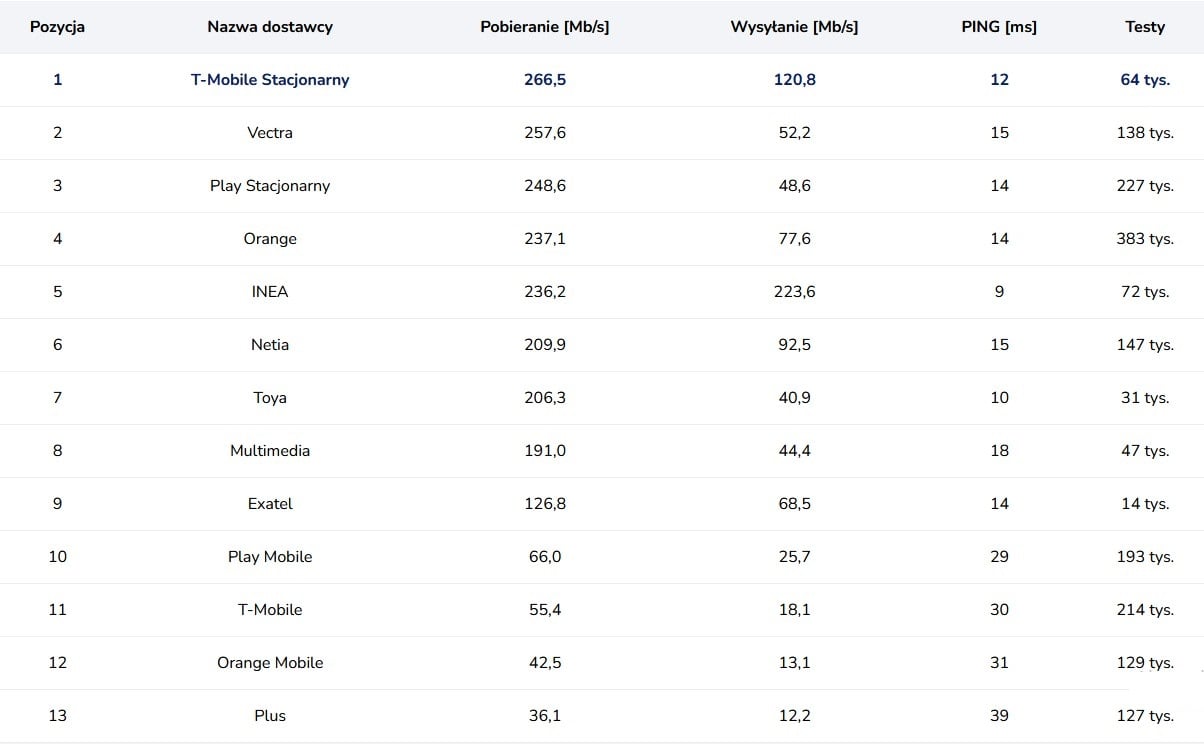The image size is (1204, 744).
Task: Select the Play Mobile row
Action: (x=270, y=557)
